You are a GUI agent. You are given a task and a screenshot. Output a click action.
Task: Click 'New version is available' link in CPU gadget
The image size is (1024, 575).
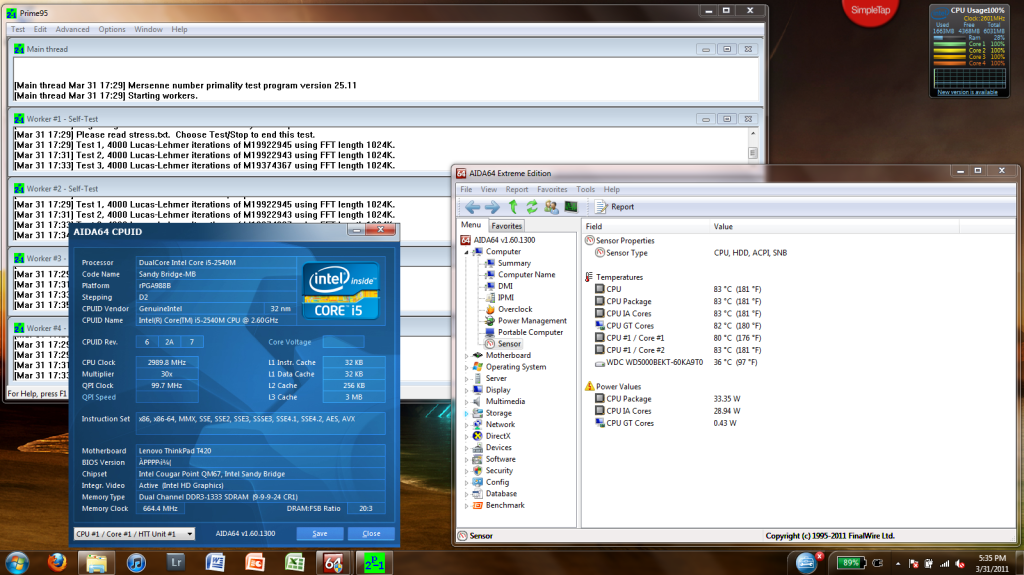967,92
